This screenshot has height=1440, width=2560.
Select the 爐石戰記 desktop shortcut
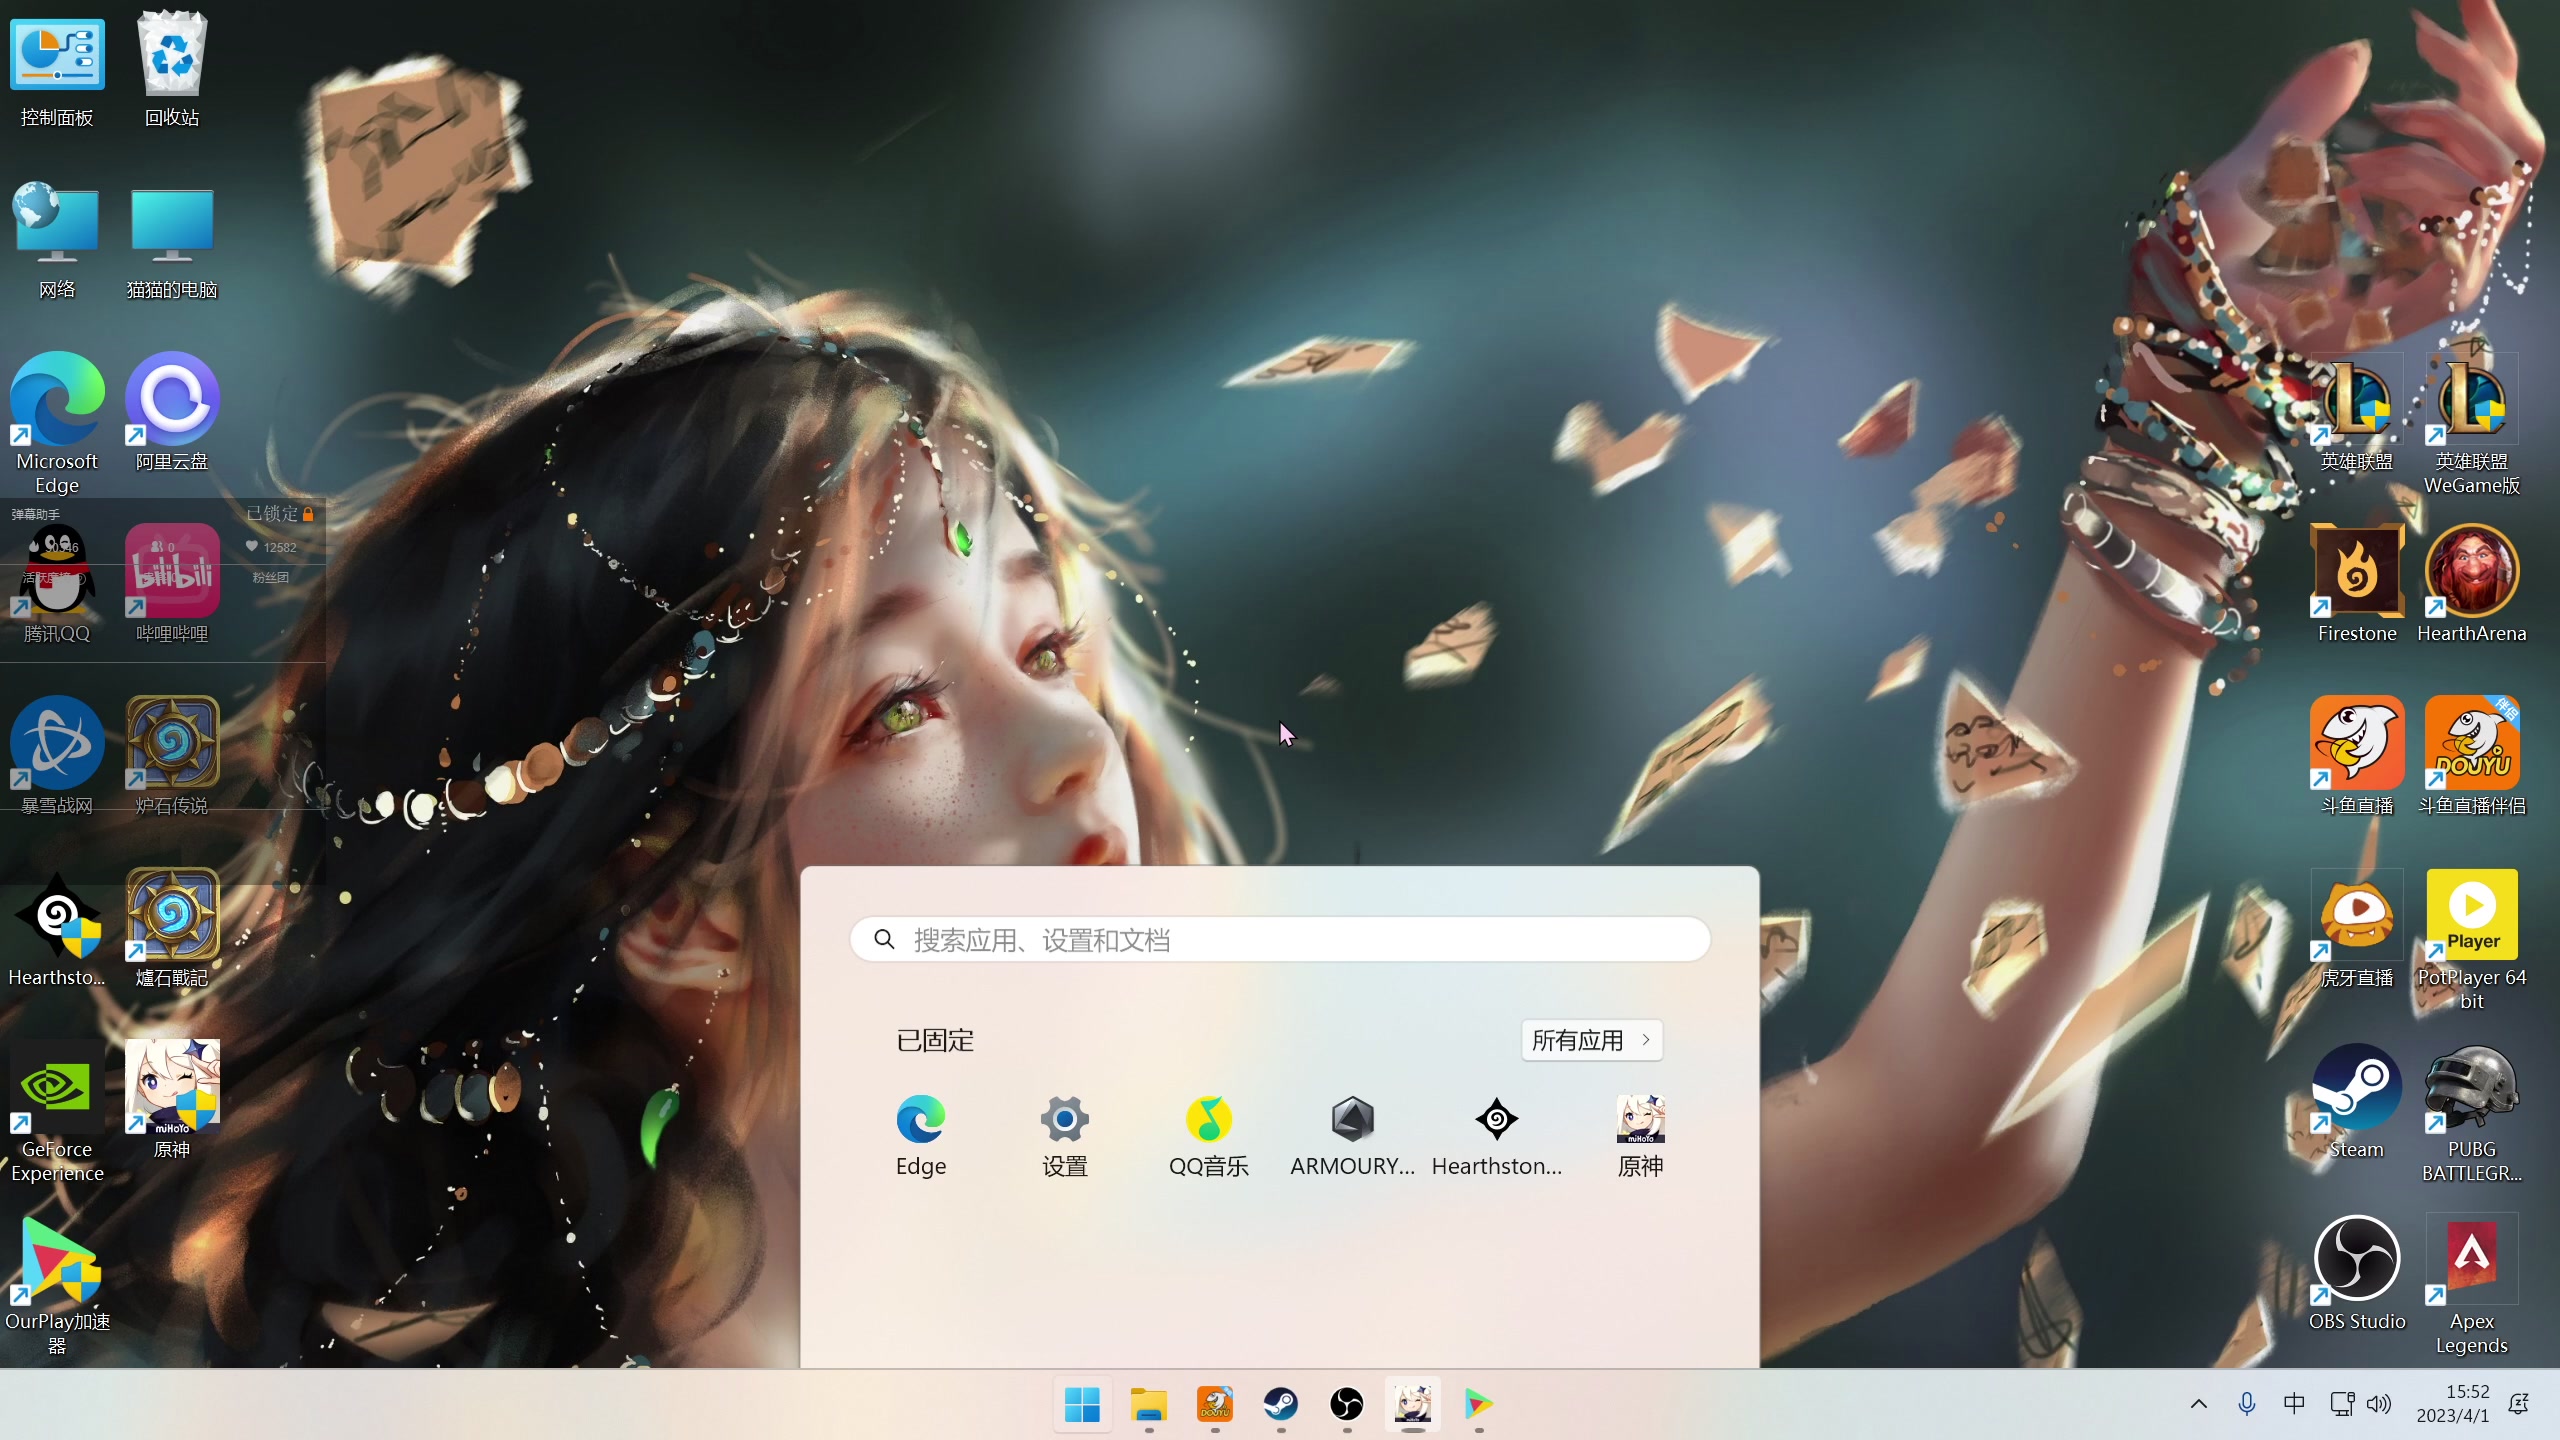pos(172,929)
